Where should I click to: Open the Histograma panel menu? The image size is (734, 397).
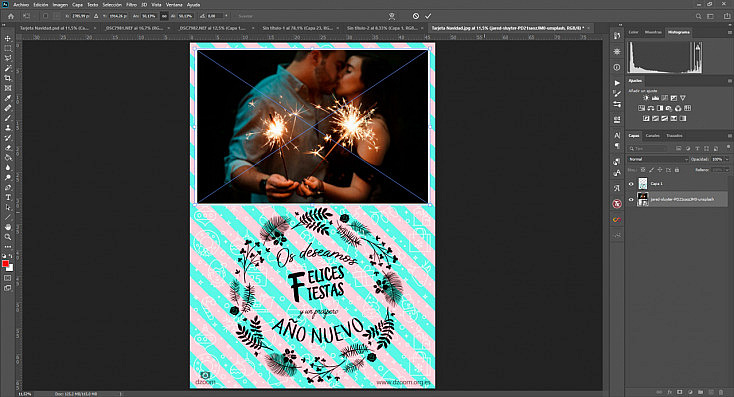point(729,32)
